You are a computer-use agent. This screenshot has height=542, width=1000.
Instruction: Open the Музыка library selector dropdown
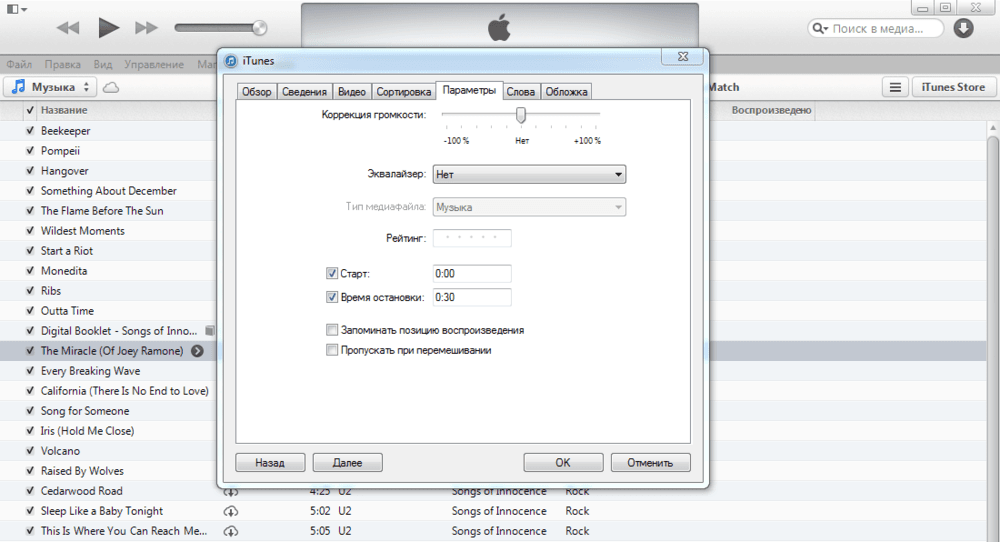tap(50, 87)
